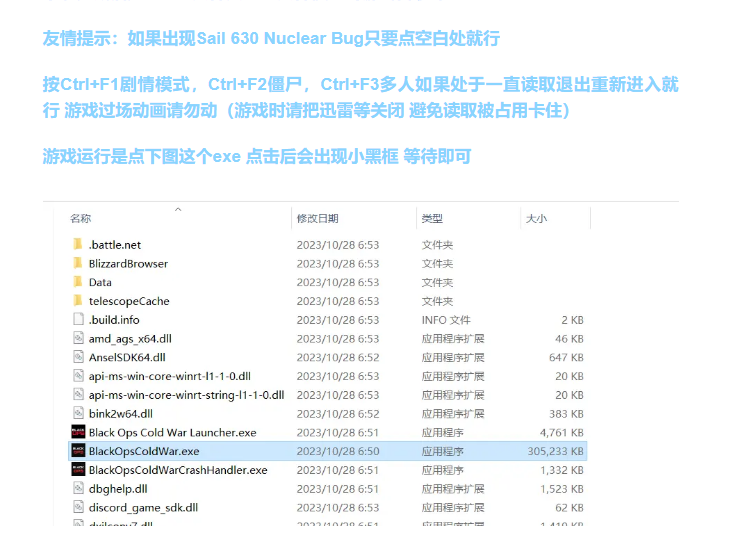Click the .battle.net folder name
This screenshot has height=555, width=734.
click(x=115, y=245)
